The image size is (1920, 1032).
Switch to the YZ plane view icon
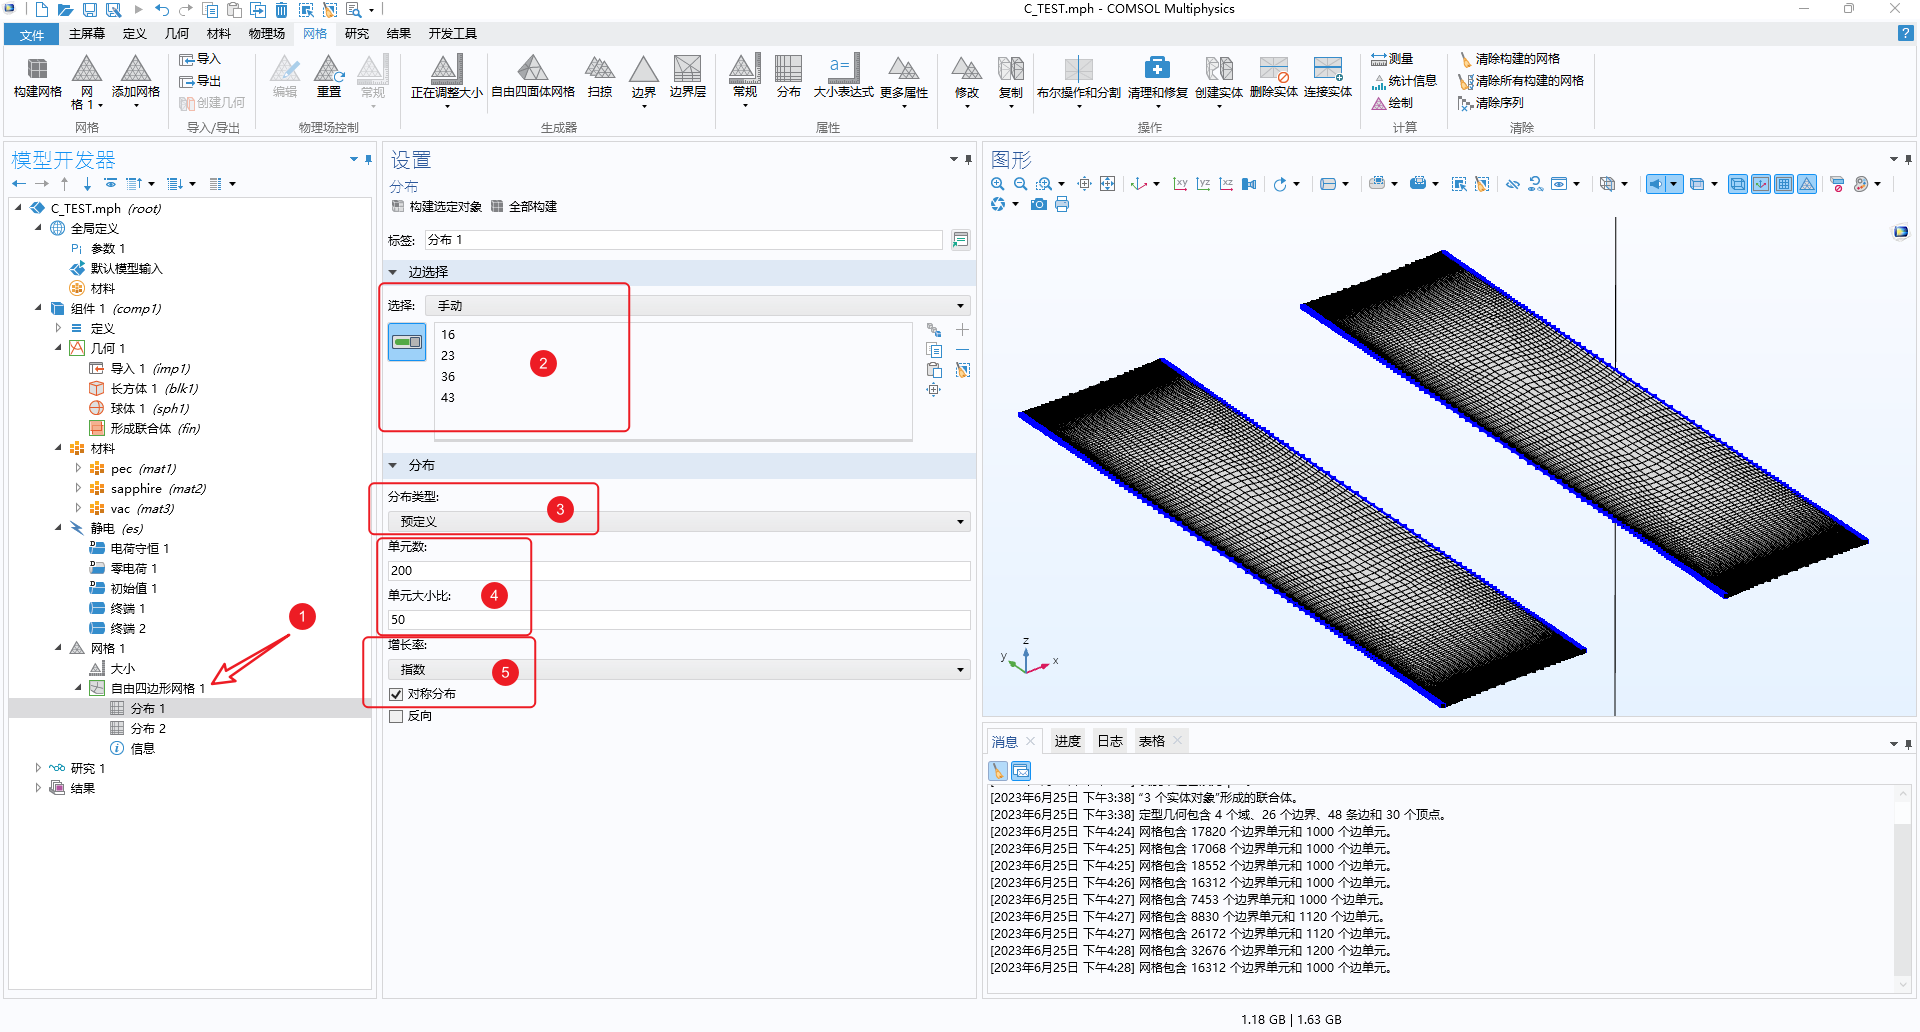1203,184
